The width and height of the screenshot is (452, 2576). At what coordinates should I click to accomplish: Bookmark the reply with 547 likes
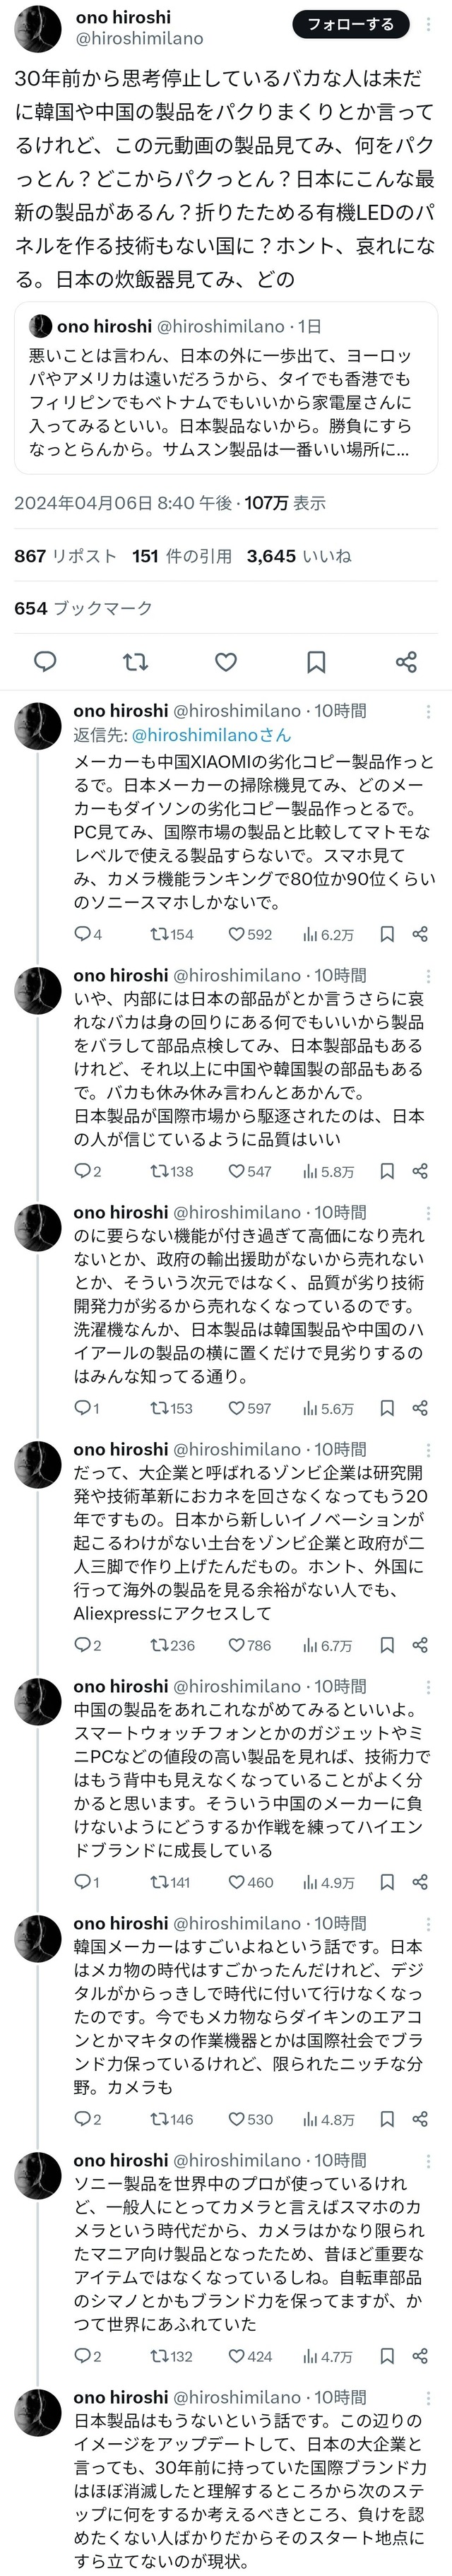pyautogui.click(x=387, y=1171)
